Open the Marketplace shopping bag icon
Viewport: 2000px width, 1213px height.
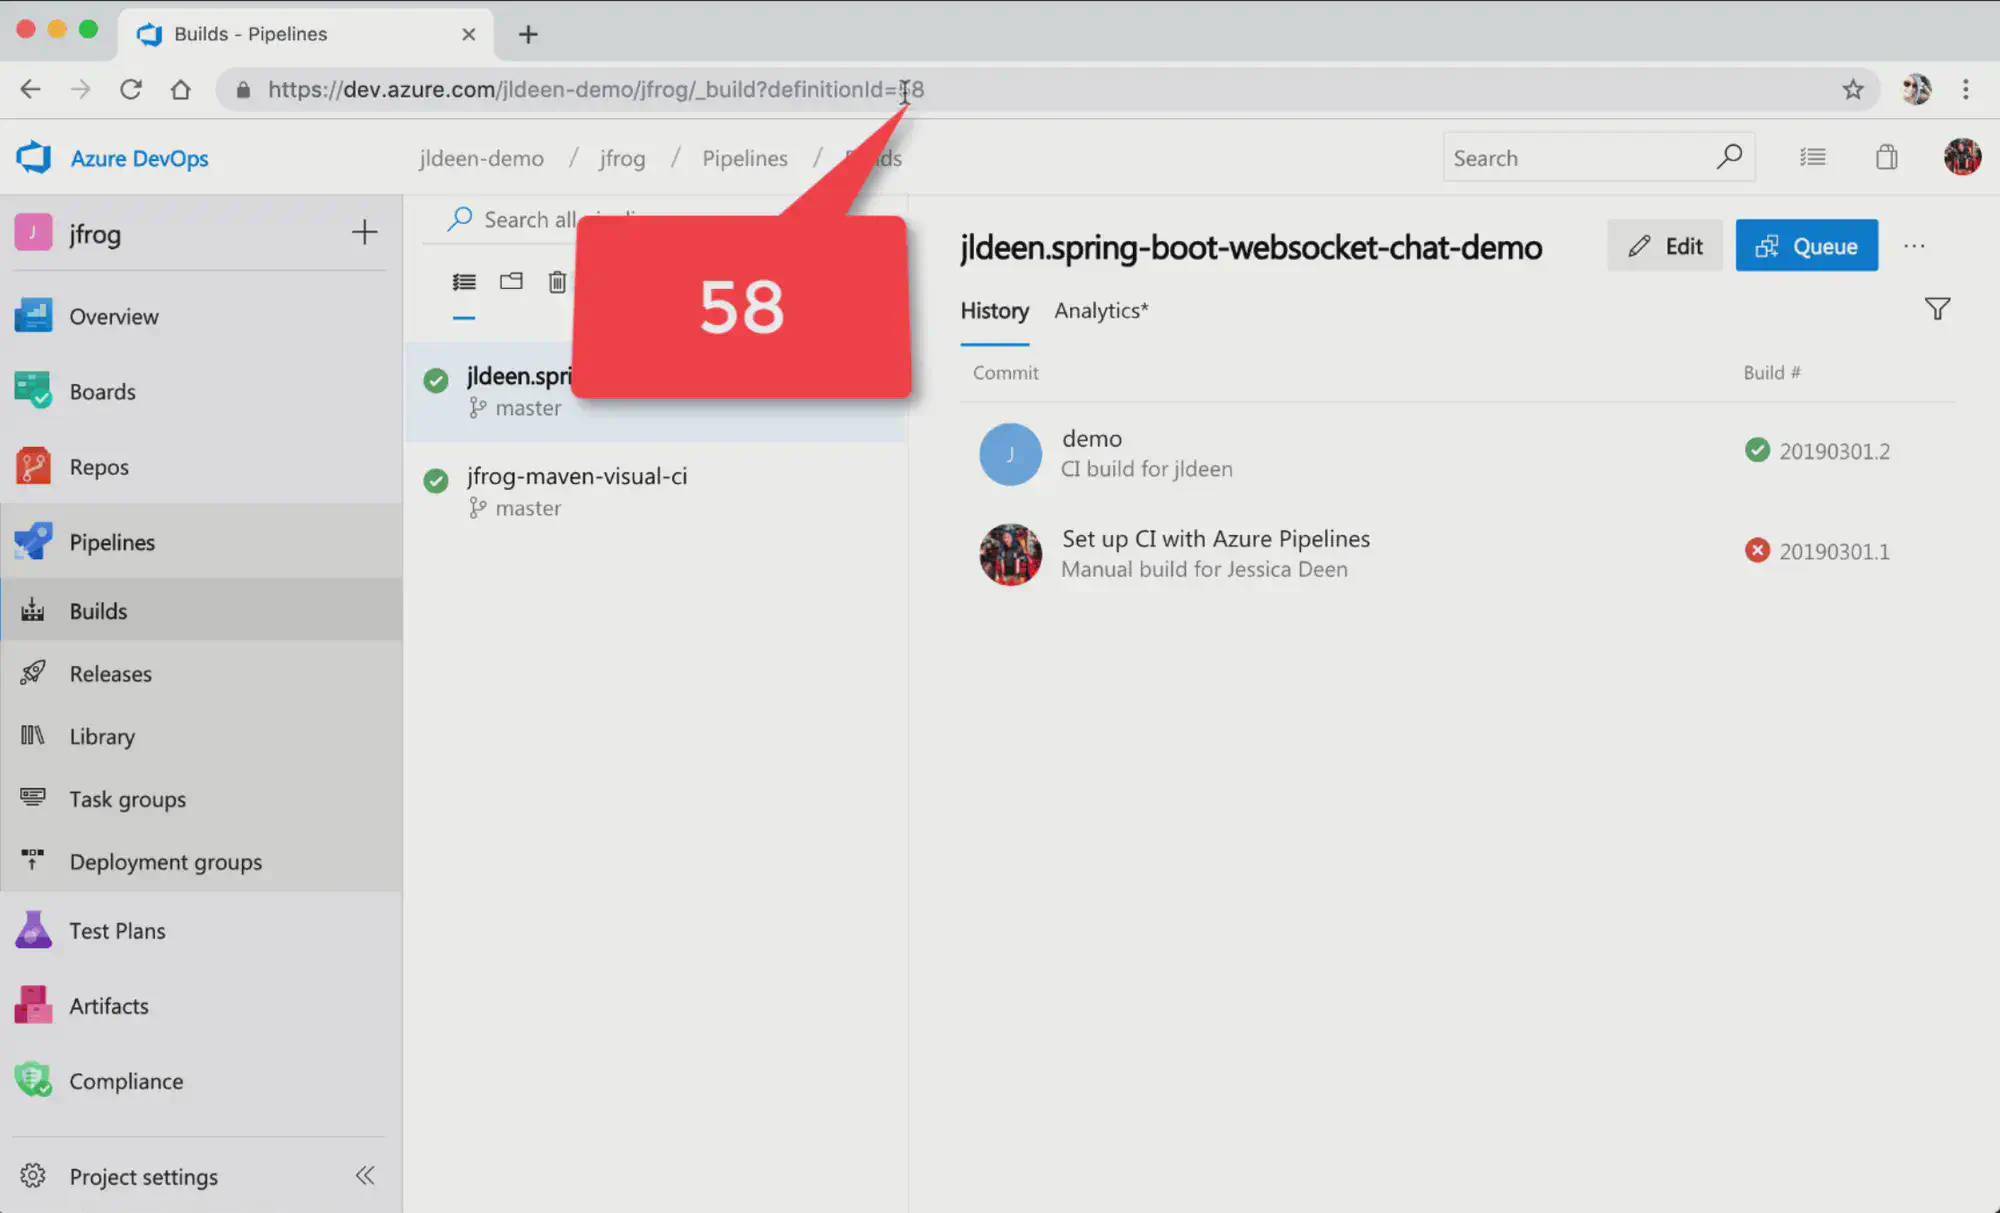1886,157
